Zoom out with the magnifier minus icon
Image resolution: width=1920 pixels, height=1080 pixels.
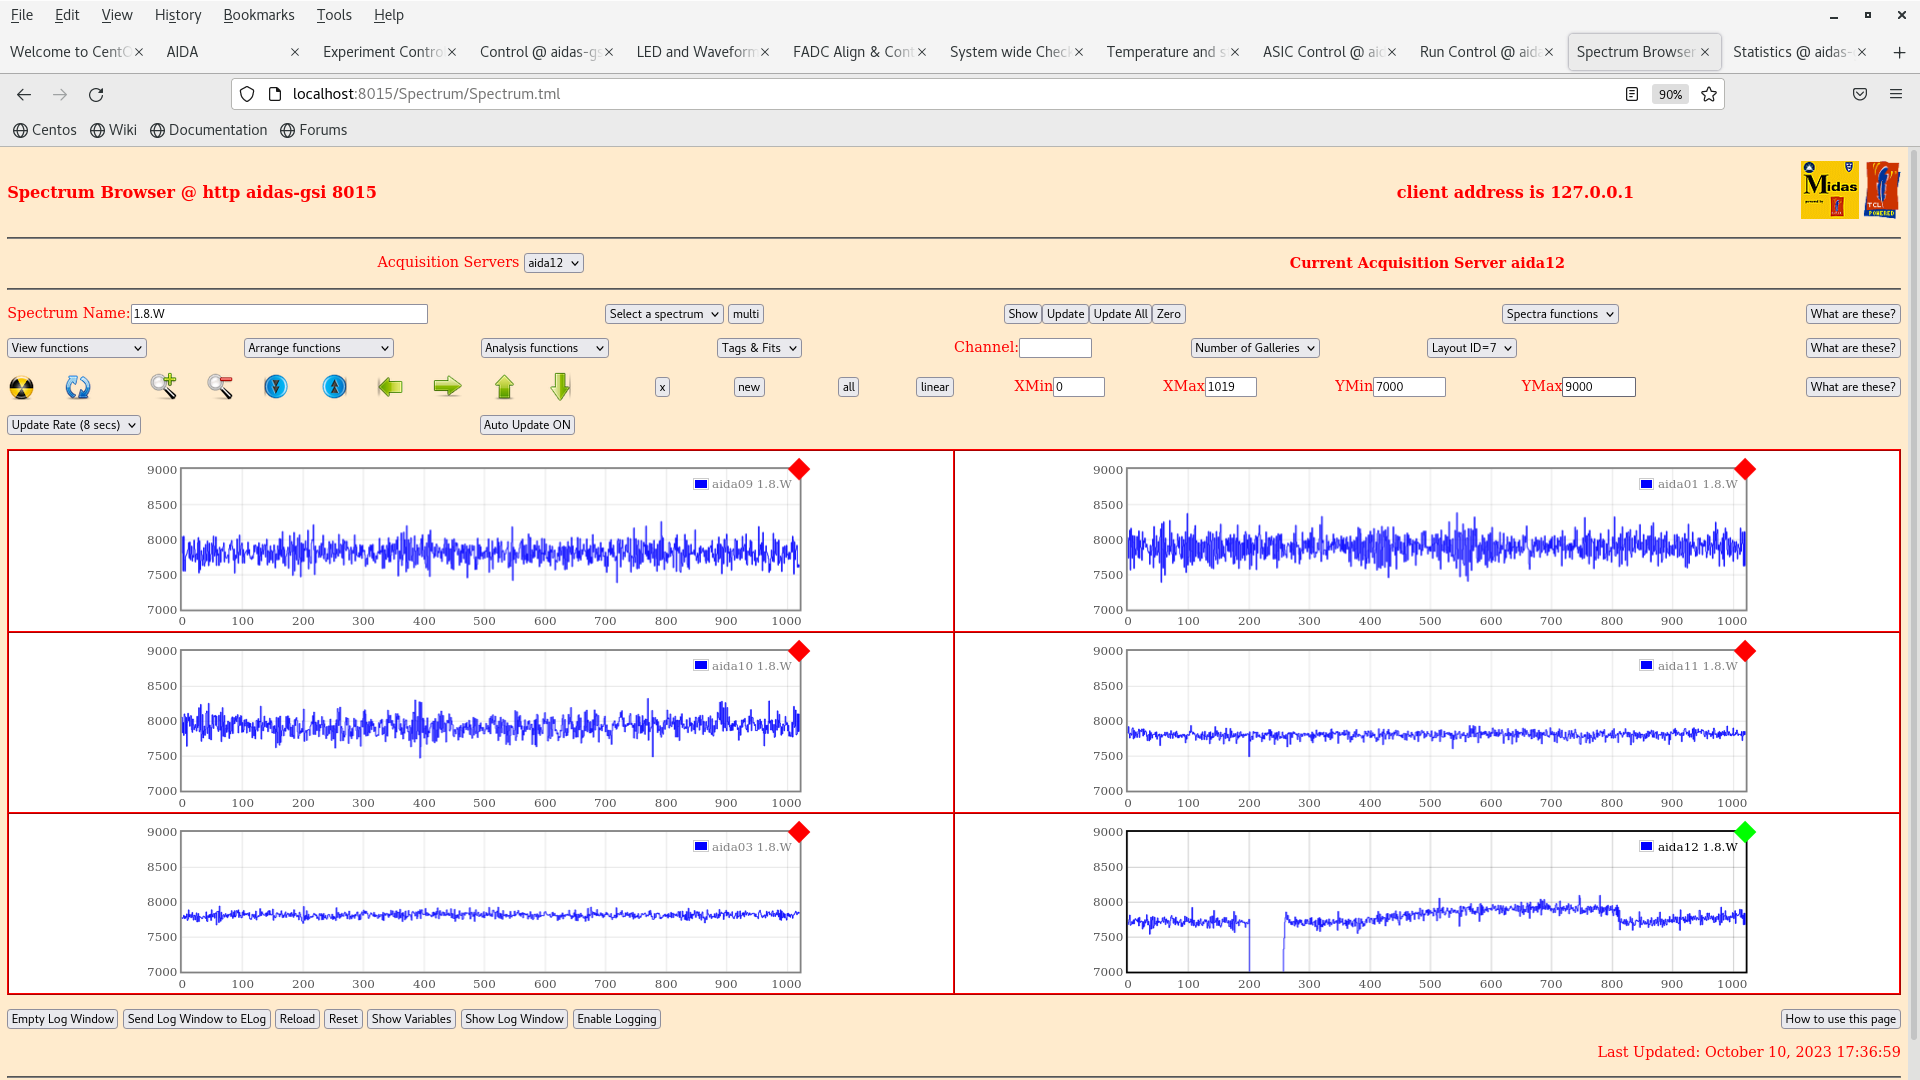[x=220, y=387]
